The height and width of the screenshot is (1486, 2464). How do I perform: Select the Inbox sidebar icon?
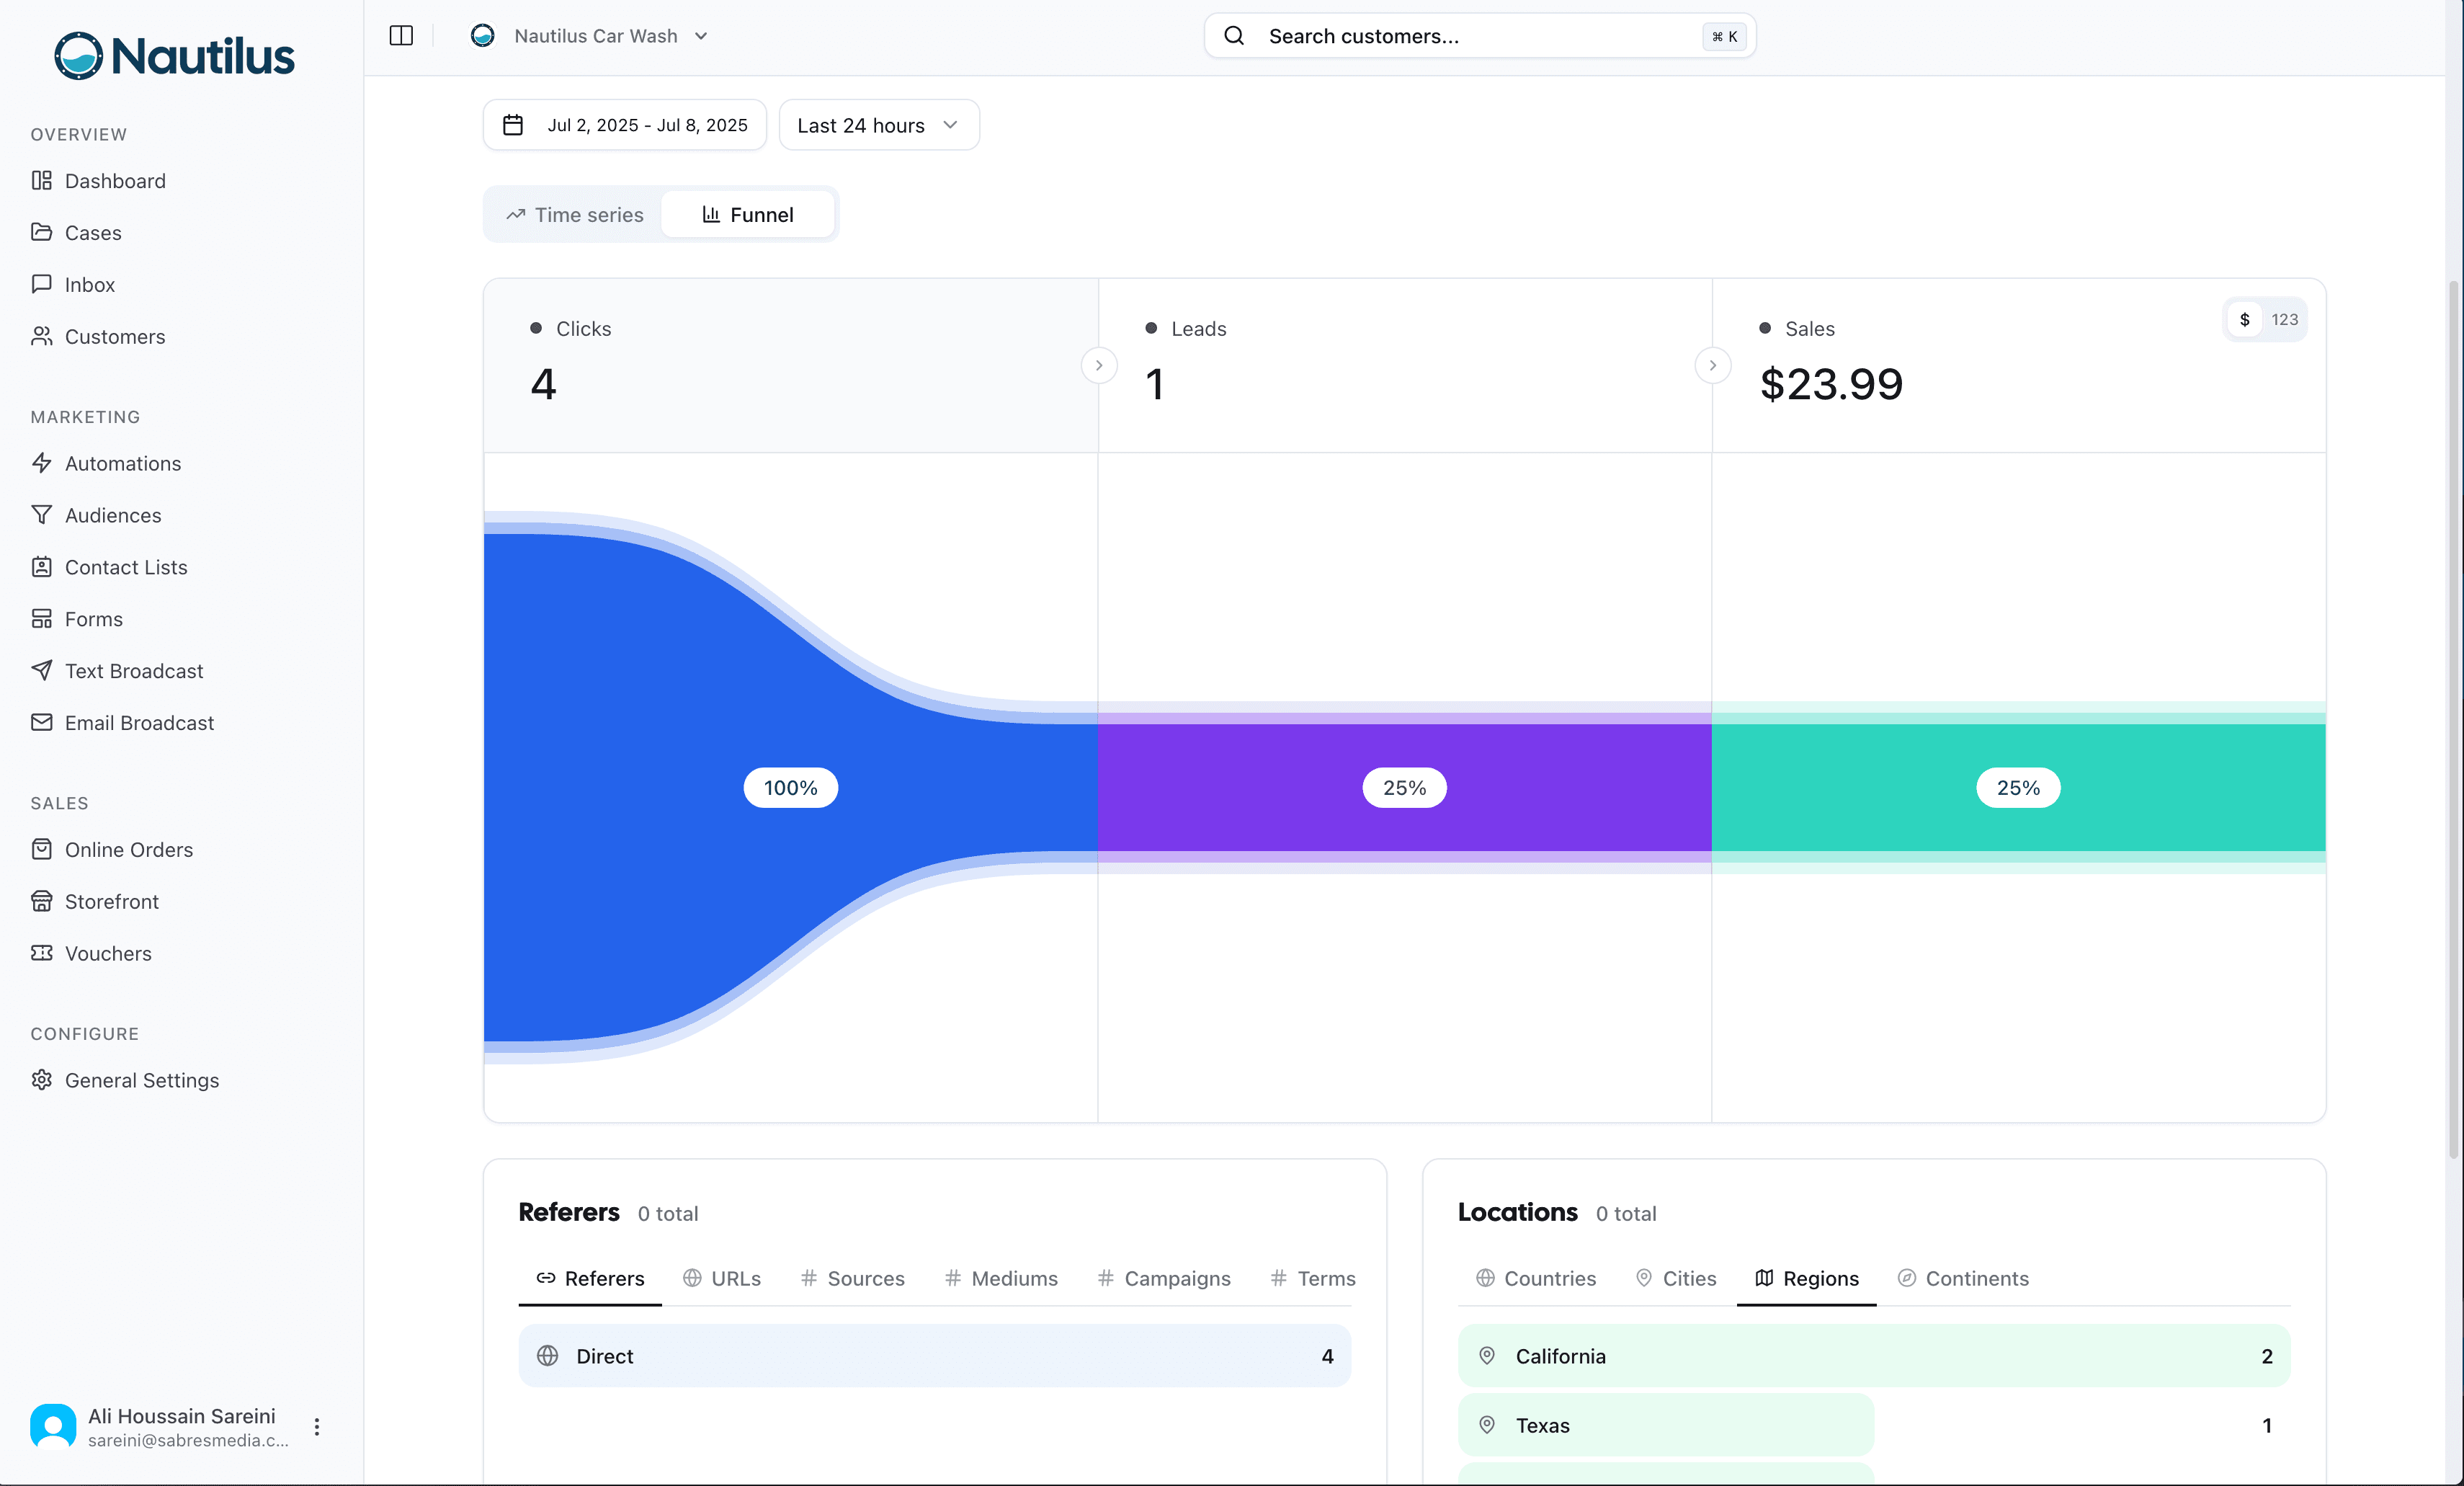click(42, 284)
